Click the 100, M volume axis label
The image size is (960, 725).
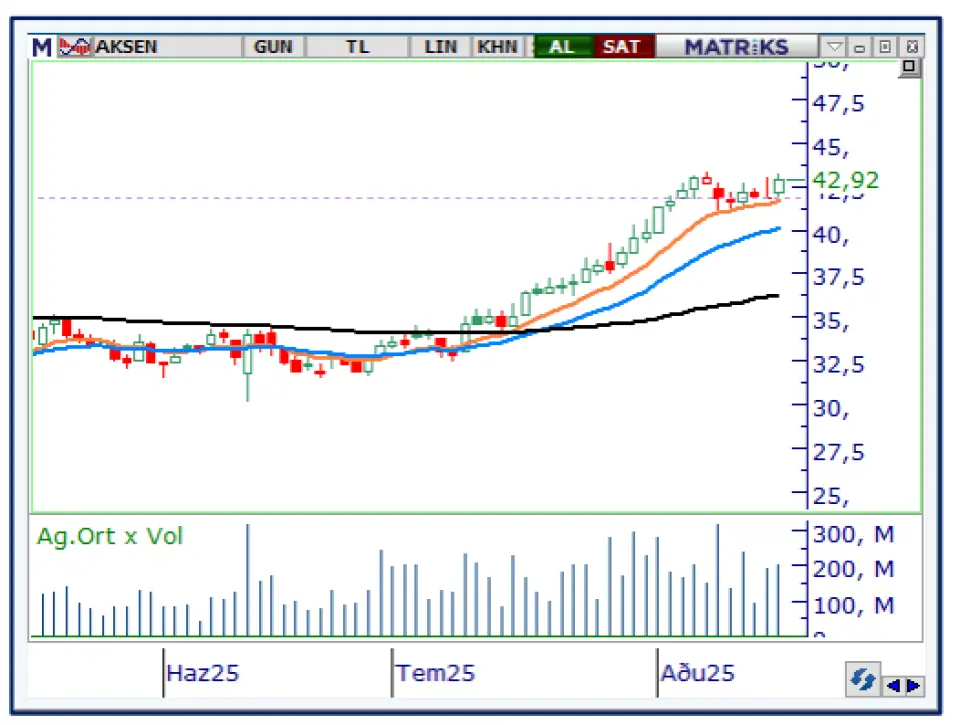(853, 606)
